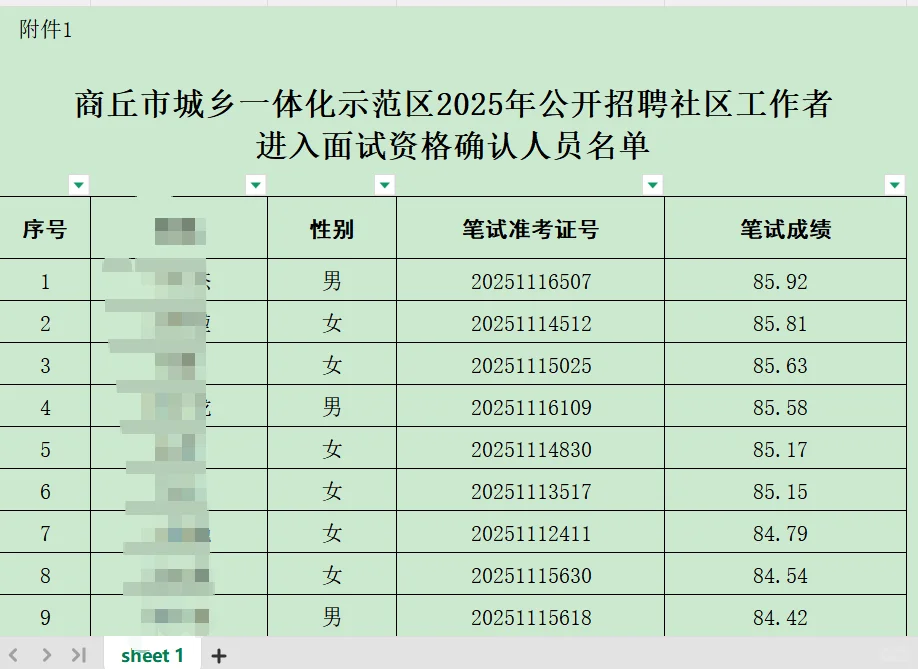Open the filter dropdown on 笔试成绩 column
This screenshot has width=918, height=669.
(894, 185)
